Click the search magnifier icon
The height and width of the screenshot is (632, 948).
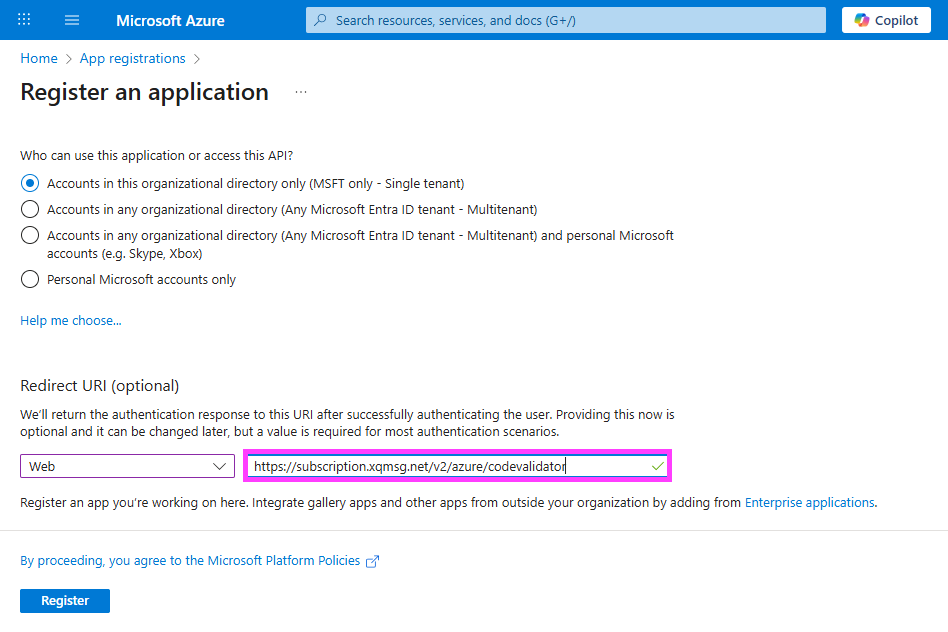(x=321, y=20)
